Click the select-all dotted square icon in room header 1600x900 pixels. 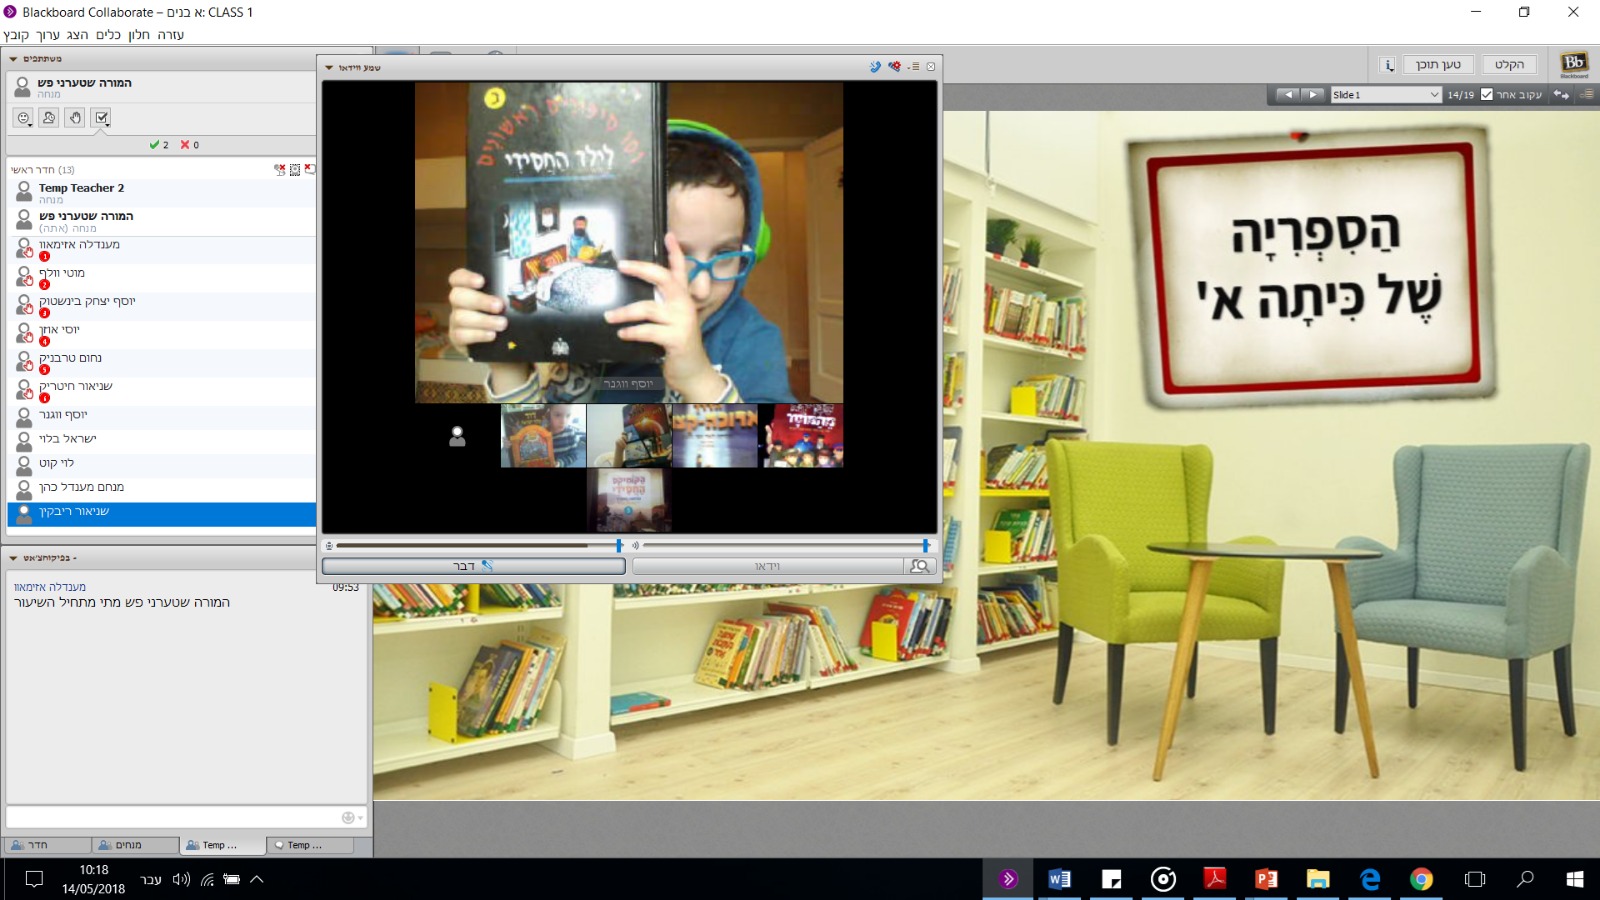click(295, 170)
